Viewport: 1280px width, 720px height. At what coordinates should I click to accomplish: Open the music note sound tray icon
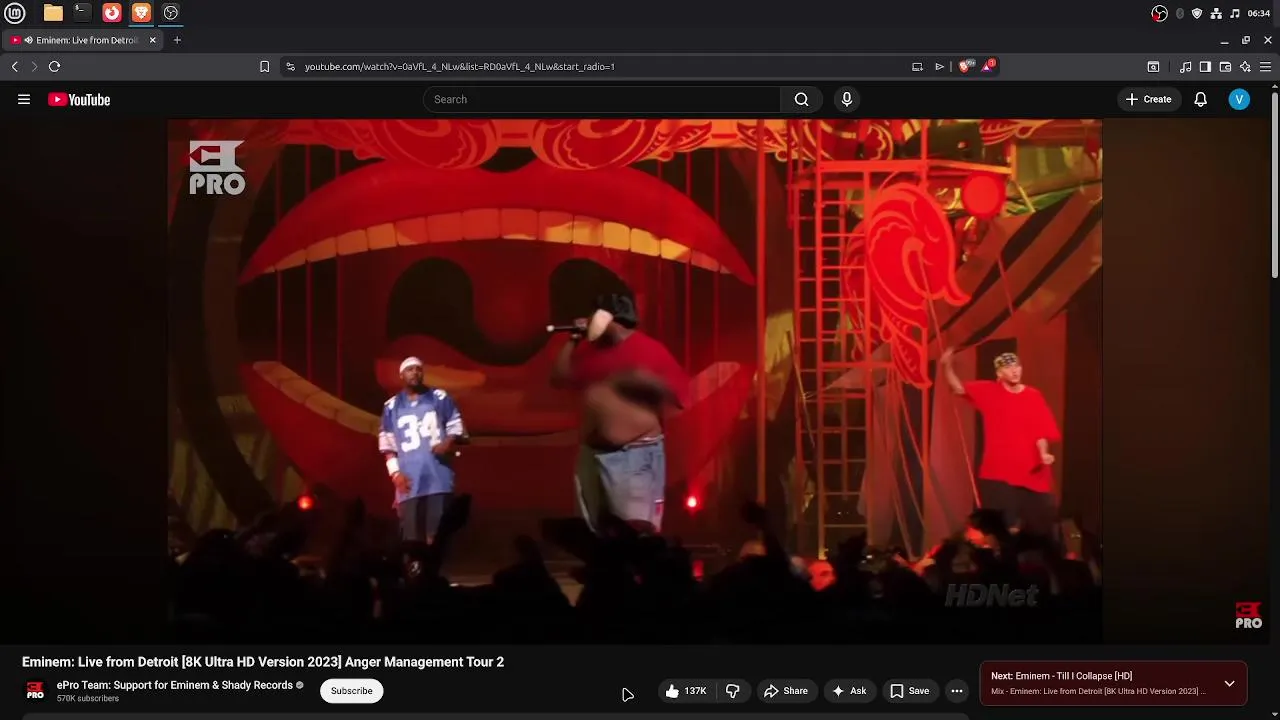pos(1235,13)
